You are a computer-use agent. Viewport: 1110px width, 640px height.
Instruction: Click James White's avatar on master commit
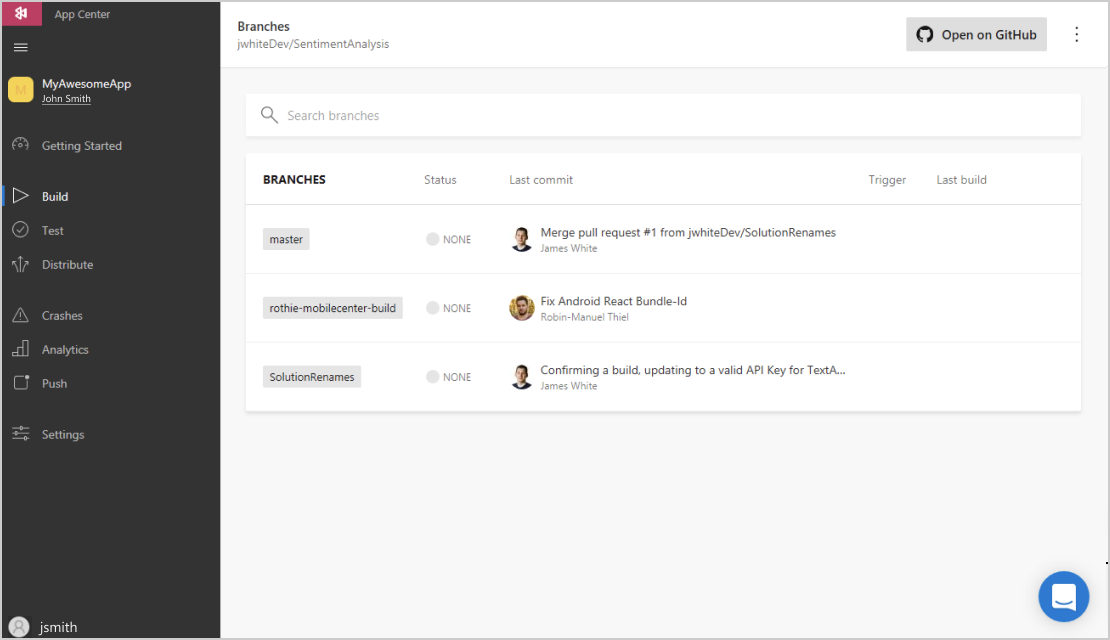pyautogui.click(x=521, y=239)
